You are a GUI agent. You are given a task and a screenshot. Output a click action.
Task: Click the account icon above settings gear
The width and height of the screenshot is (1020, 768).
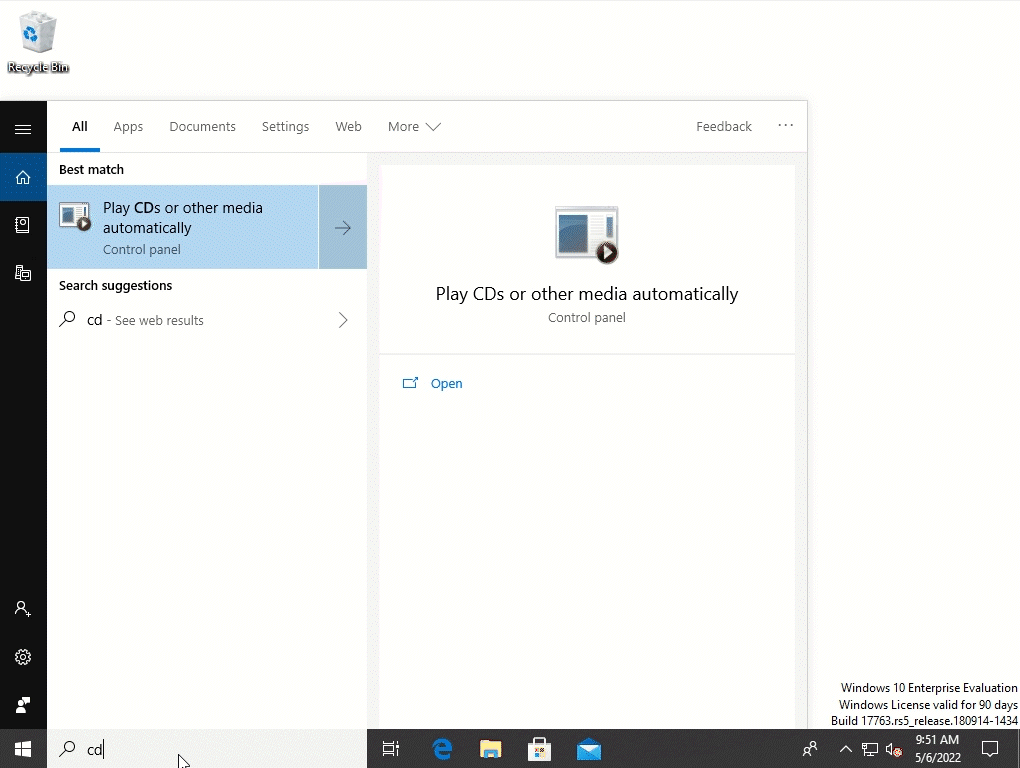[23, 609]
